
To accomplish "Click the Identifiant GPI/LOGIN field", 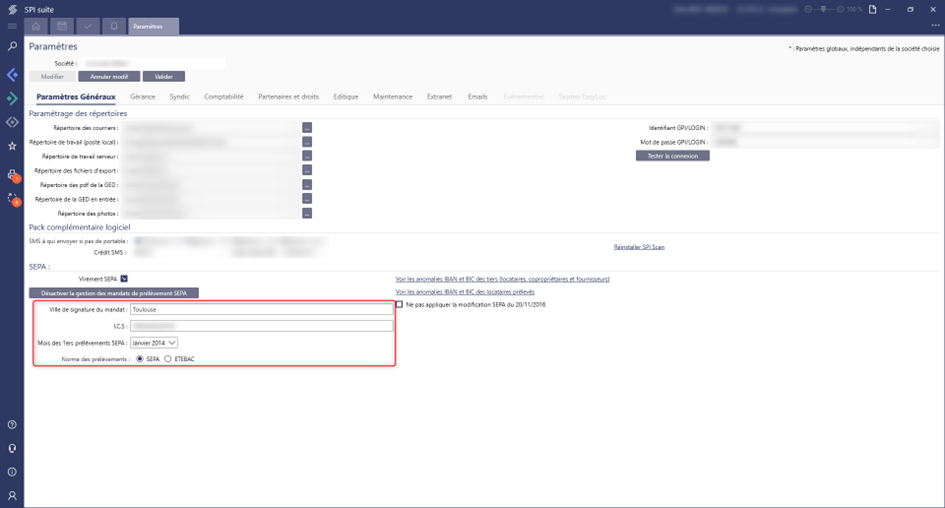I will tap(825, 128).
